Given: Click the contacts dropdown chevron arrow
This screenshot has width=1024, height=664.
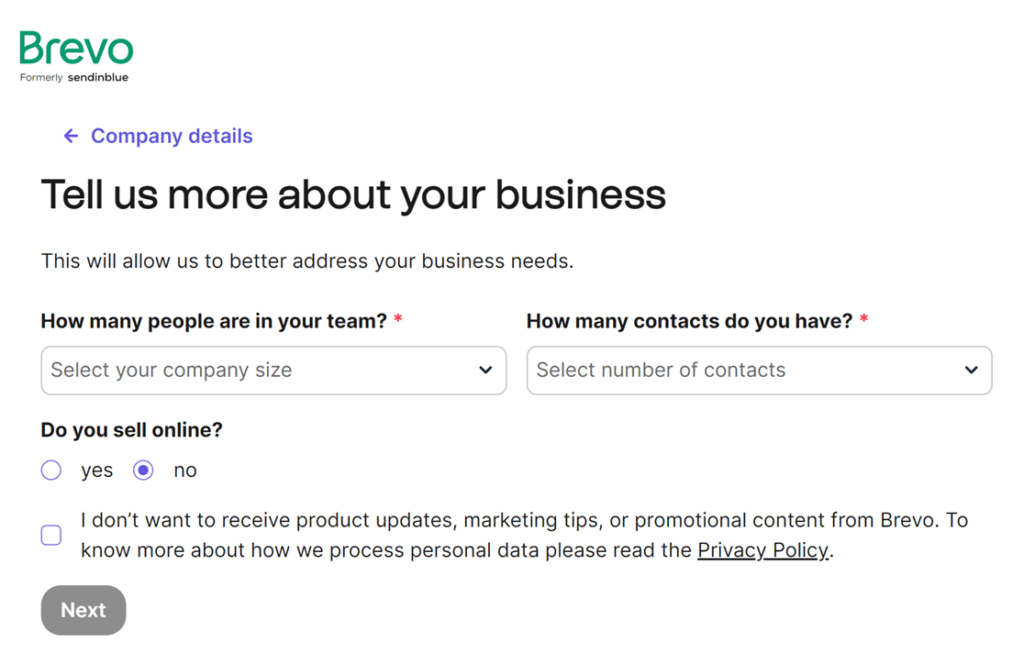Looking at the screenshot, I should coord(971,370).
